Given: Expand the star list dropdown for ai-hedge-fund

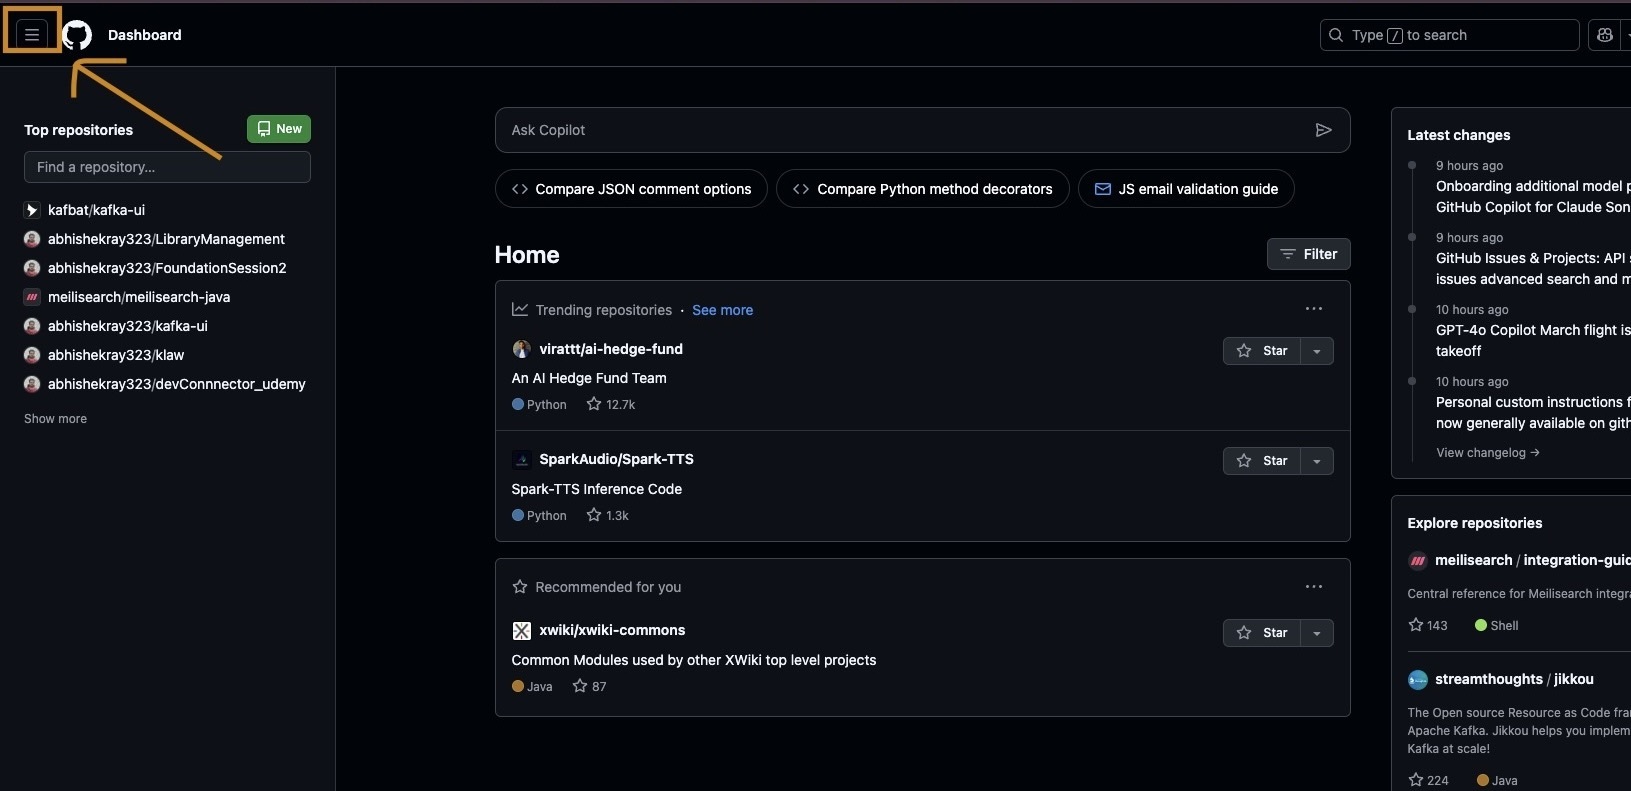Looking at the screenshot, I should point(1317,351).
